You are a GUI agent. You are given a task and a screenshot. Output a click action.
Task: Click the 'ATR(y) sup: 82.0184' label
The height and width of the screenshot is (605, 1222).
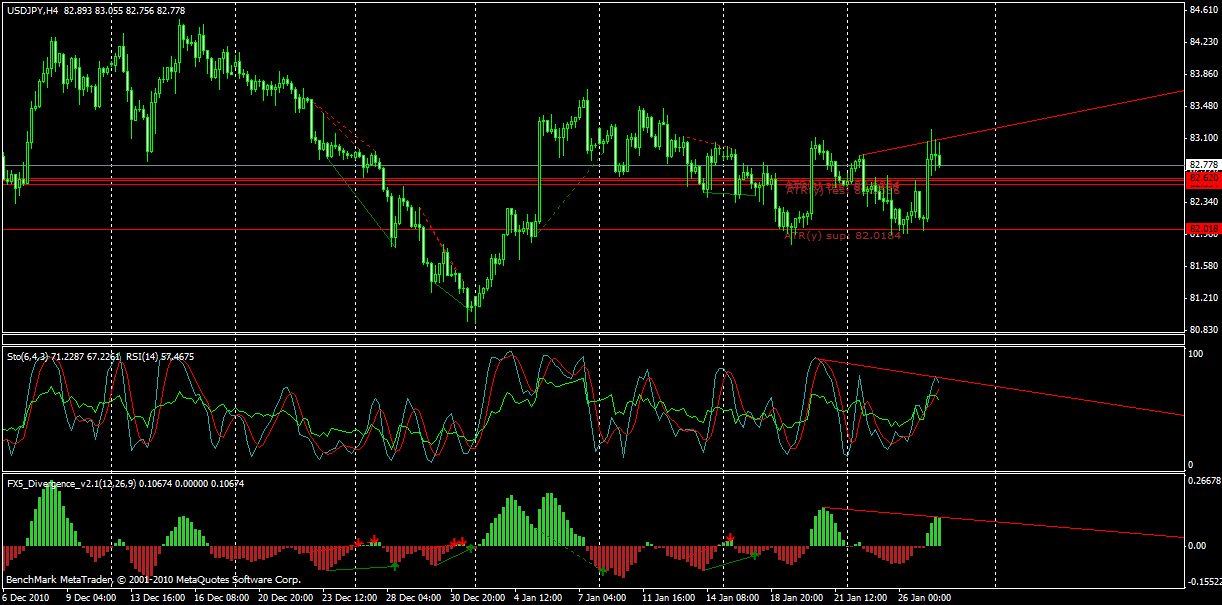coord(843,238)
